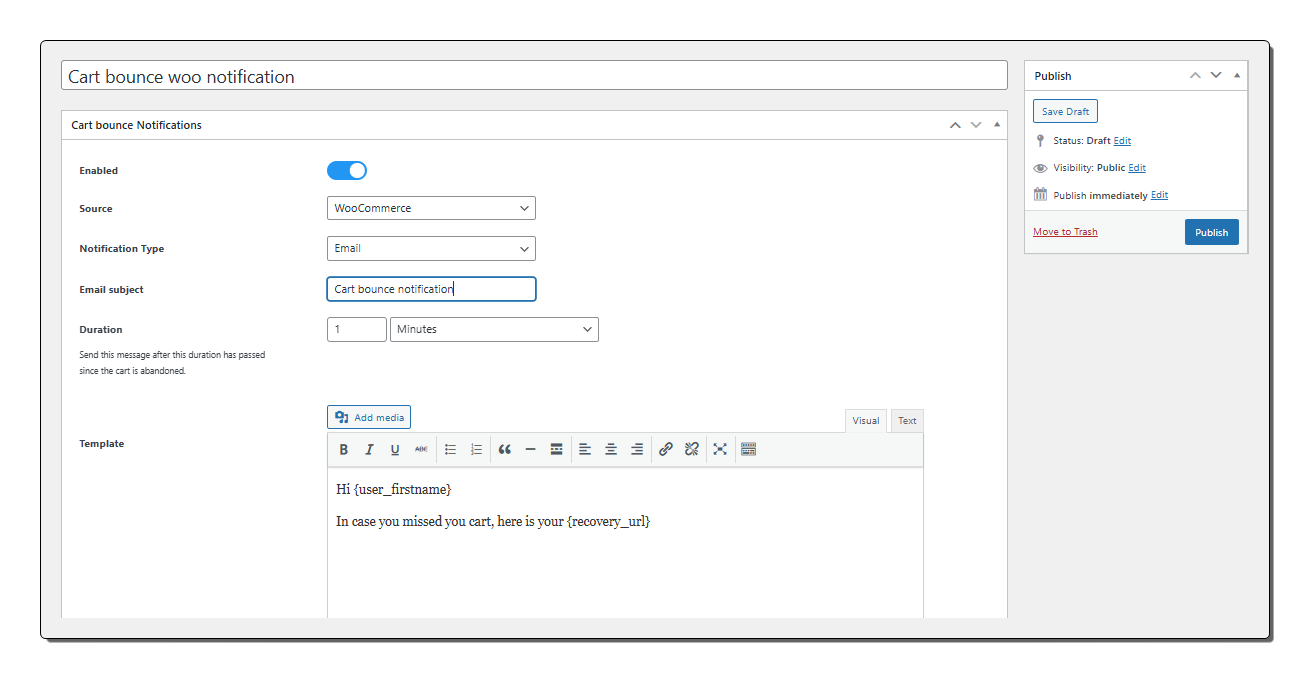Click the insert link icon
This screenshot has width=1309, height=678.
(665, 450)
